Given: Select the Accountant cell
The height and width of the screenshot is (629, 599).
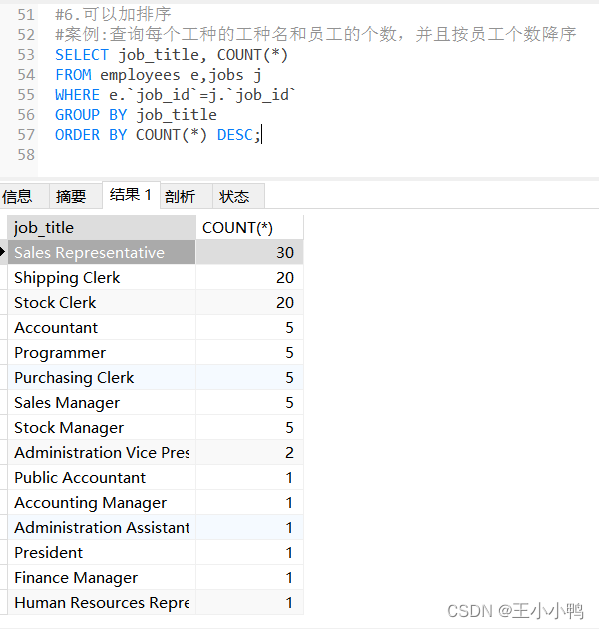Looking at the screenshot, I should (102, 328).
